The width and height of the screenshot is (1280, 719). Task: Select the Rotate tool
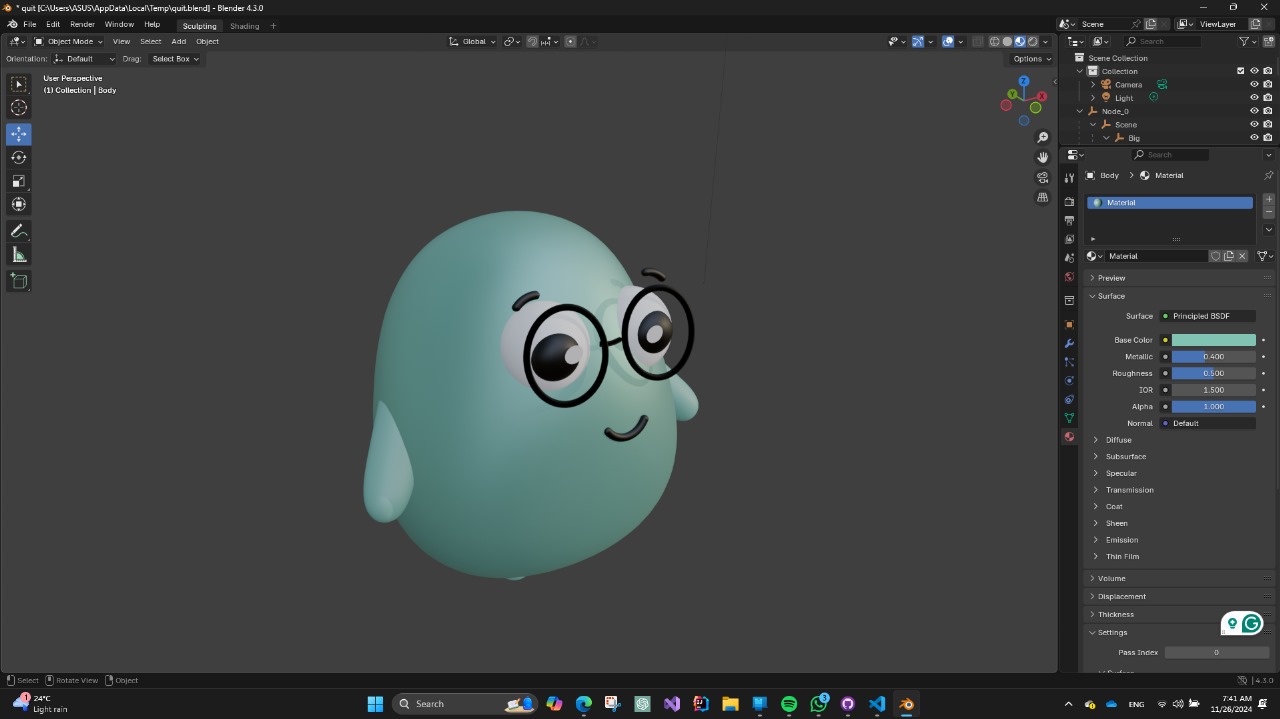click(18, 157)
